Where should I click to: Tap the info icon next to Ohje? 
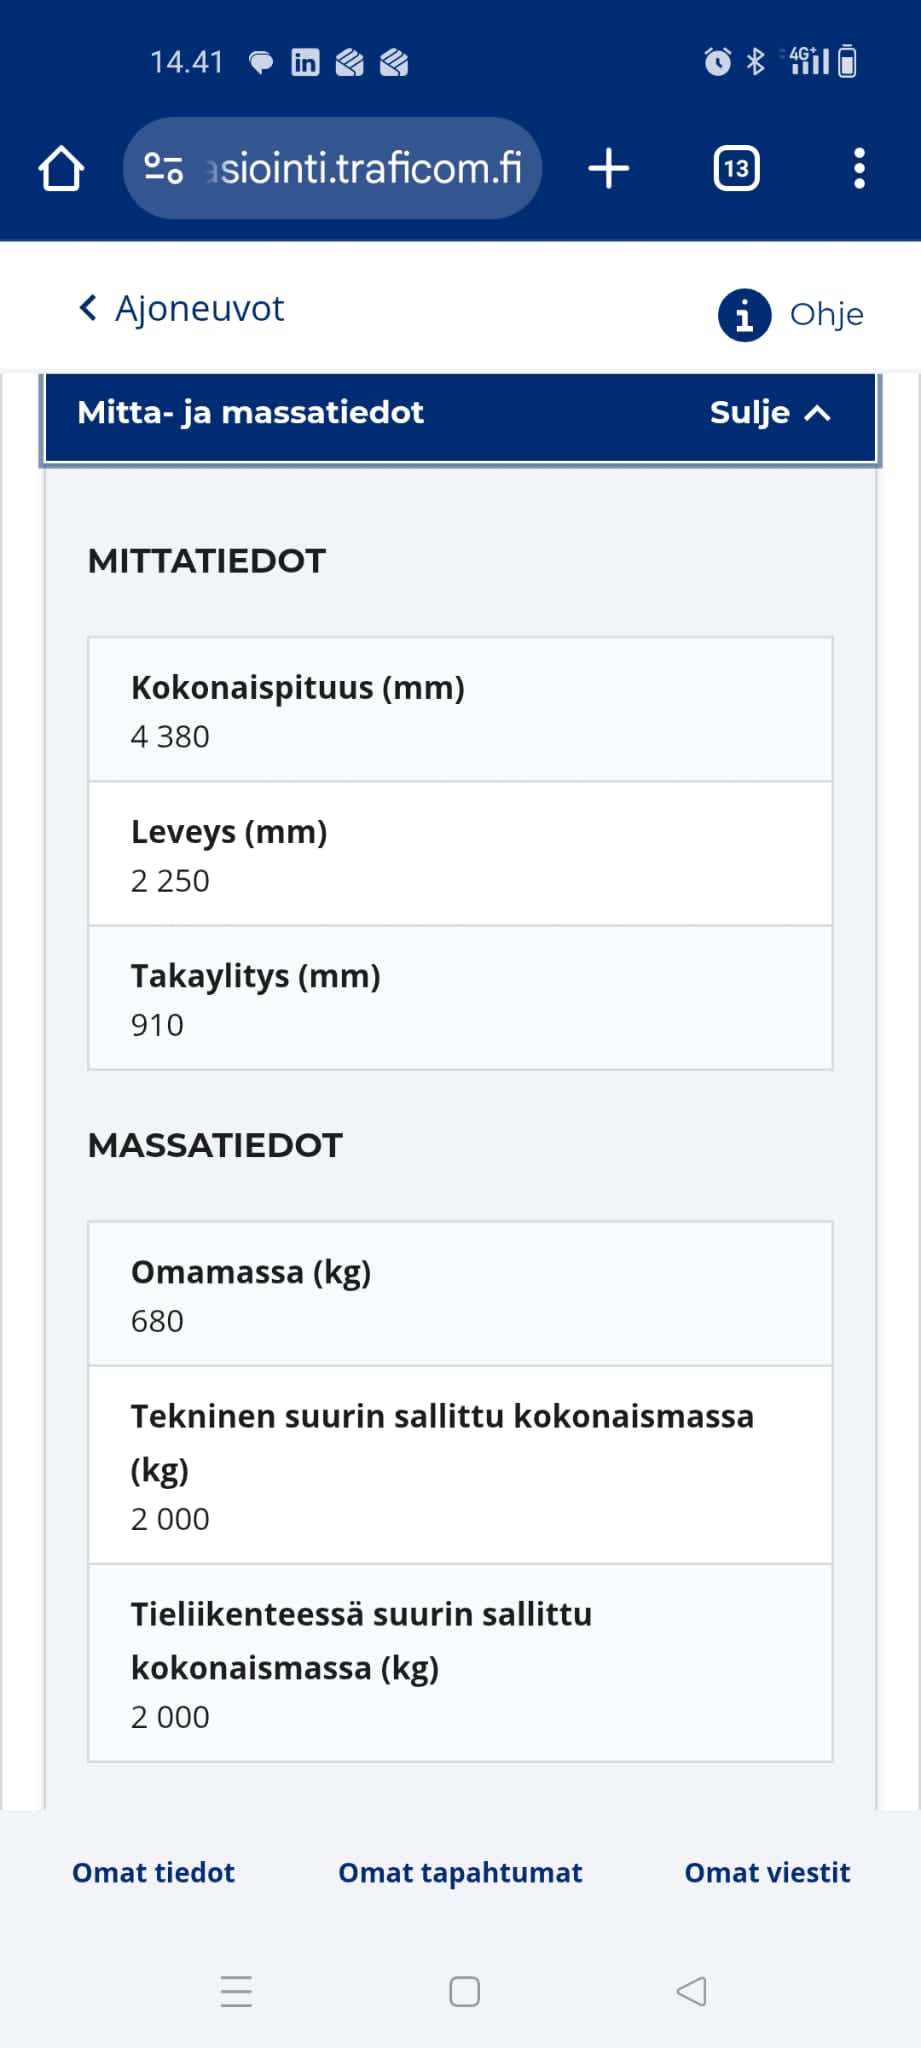tap(743, 314)
